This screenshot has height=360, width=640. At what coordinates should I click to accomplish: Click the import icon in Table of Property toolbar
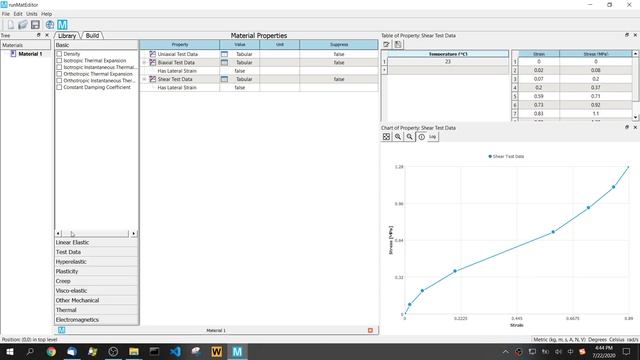click(x=386, y=44)
